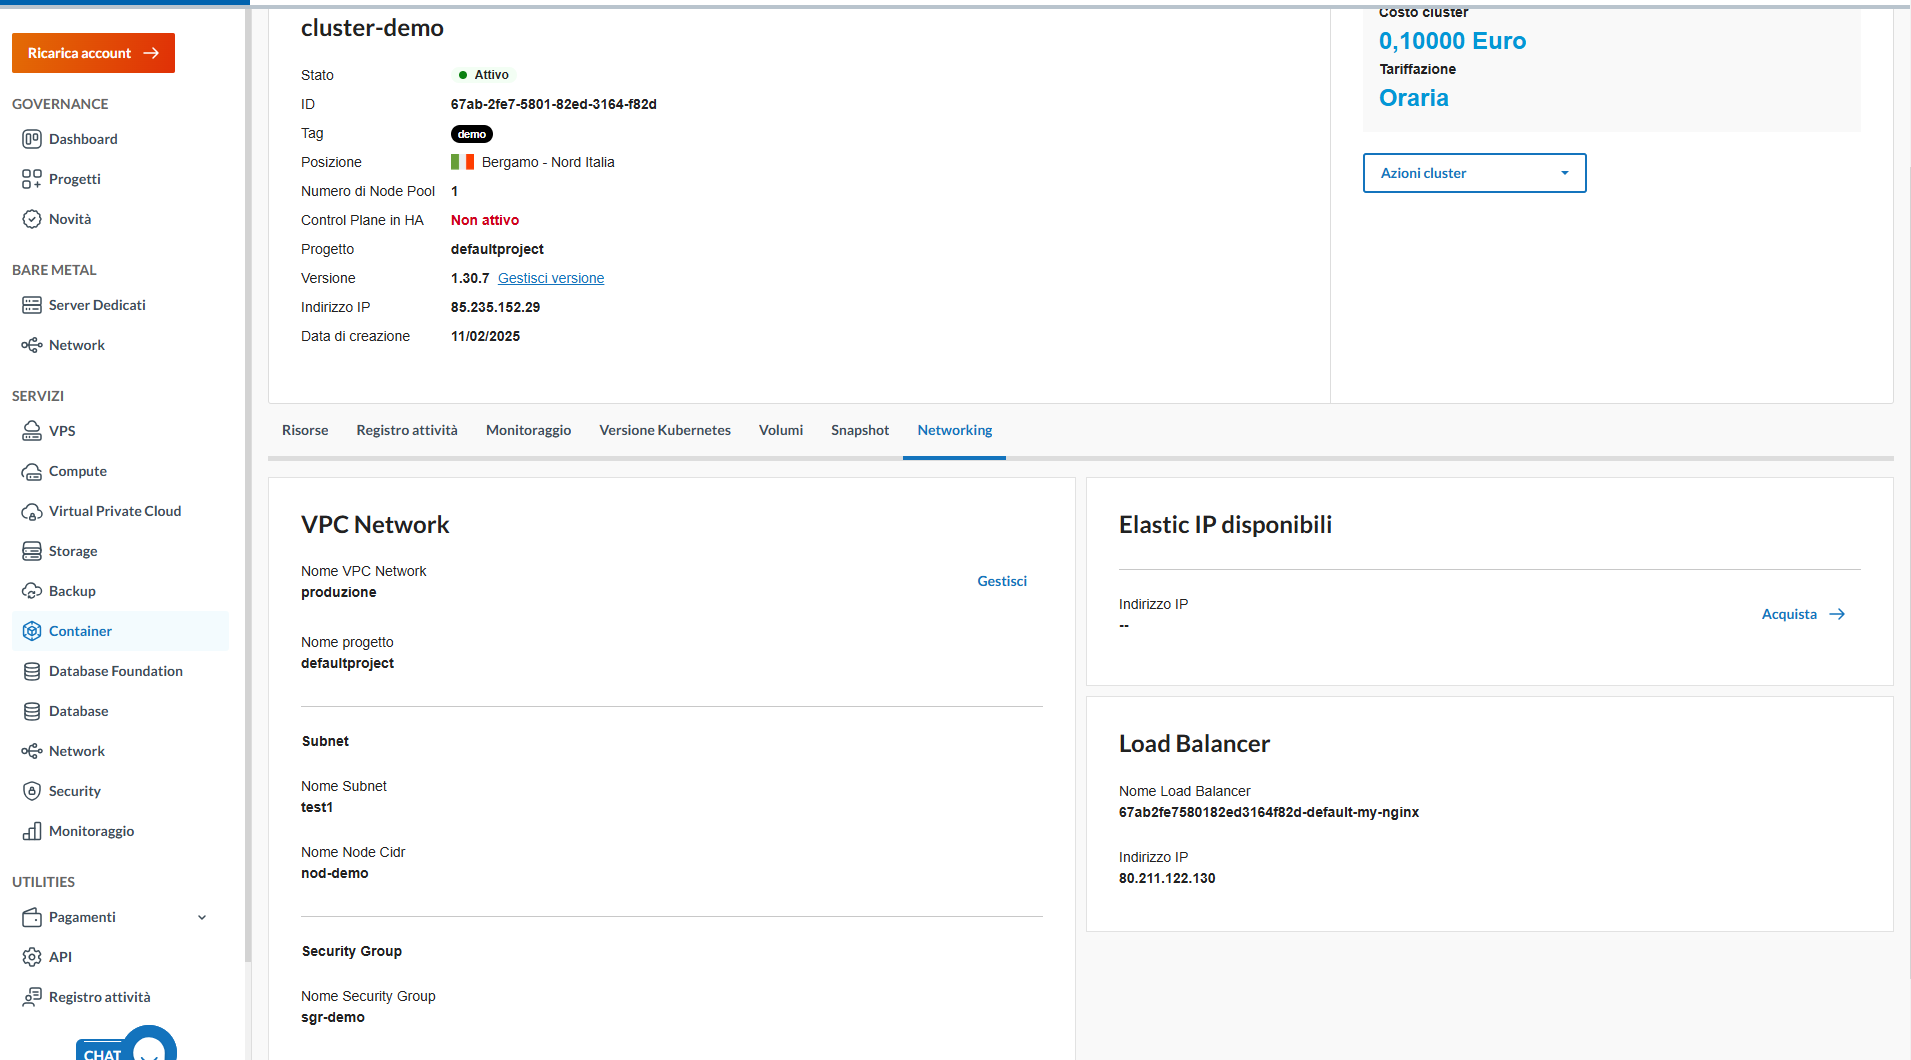Open the Gestisci versione link
The image size is (1911, 1060).
pyautogui.click(x=550, y=278)
